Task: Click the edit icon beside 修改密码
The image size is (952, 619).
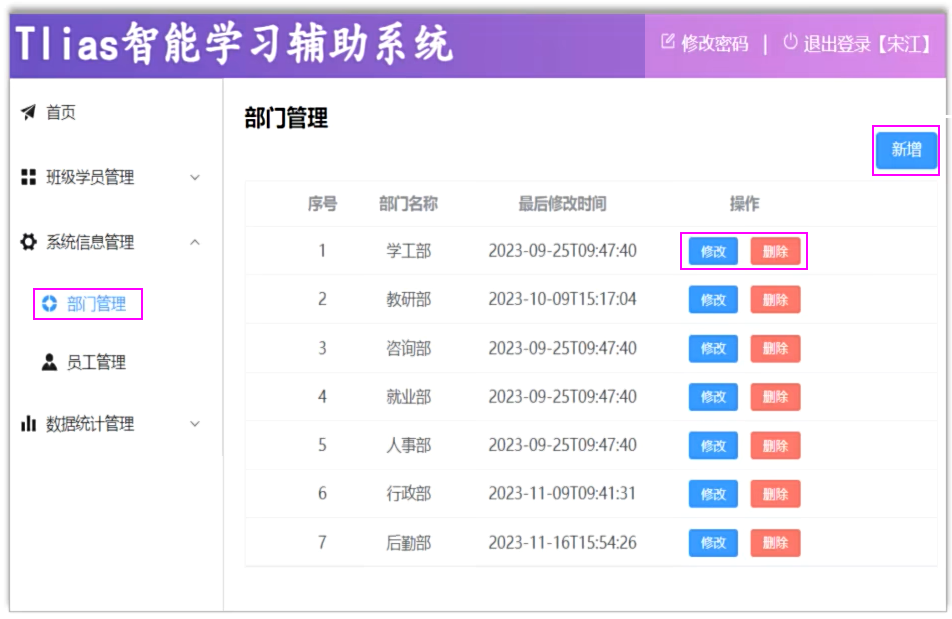Action: point(668,42)
